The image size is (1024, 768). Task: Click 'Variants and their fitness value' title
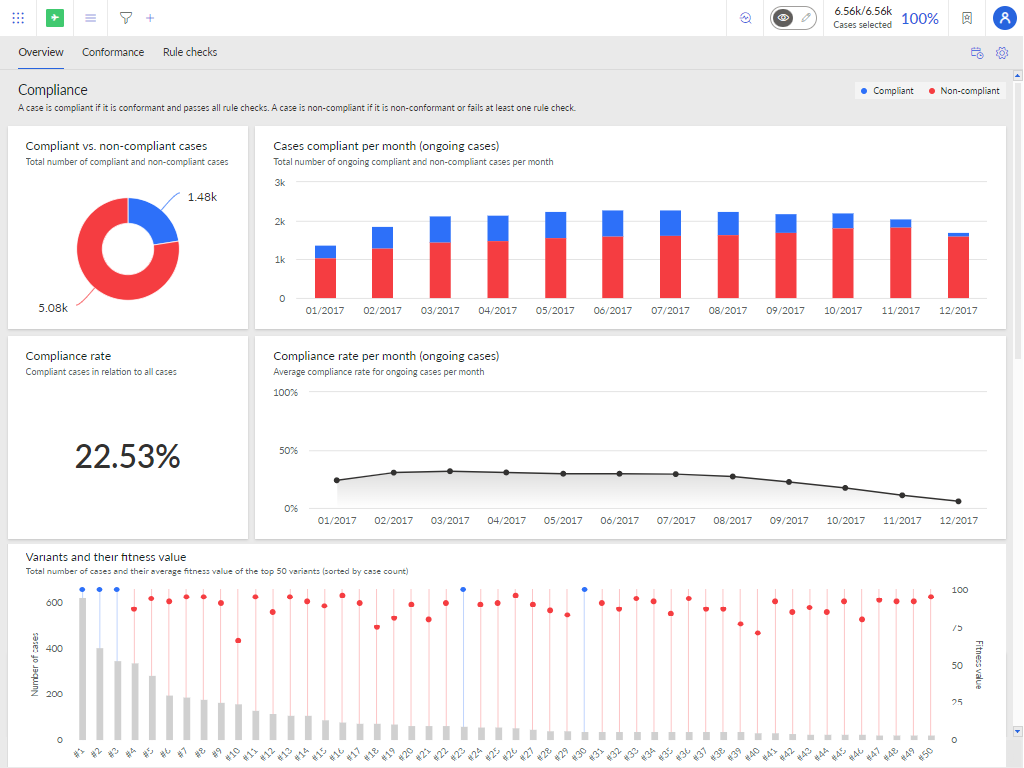tap(106, 557)
